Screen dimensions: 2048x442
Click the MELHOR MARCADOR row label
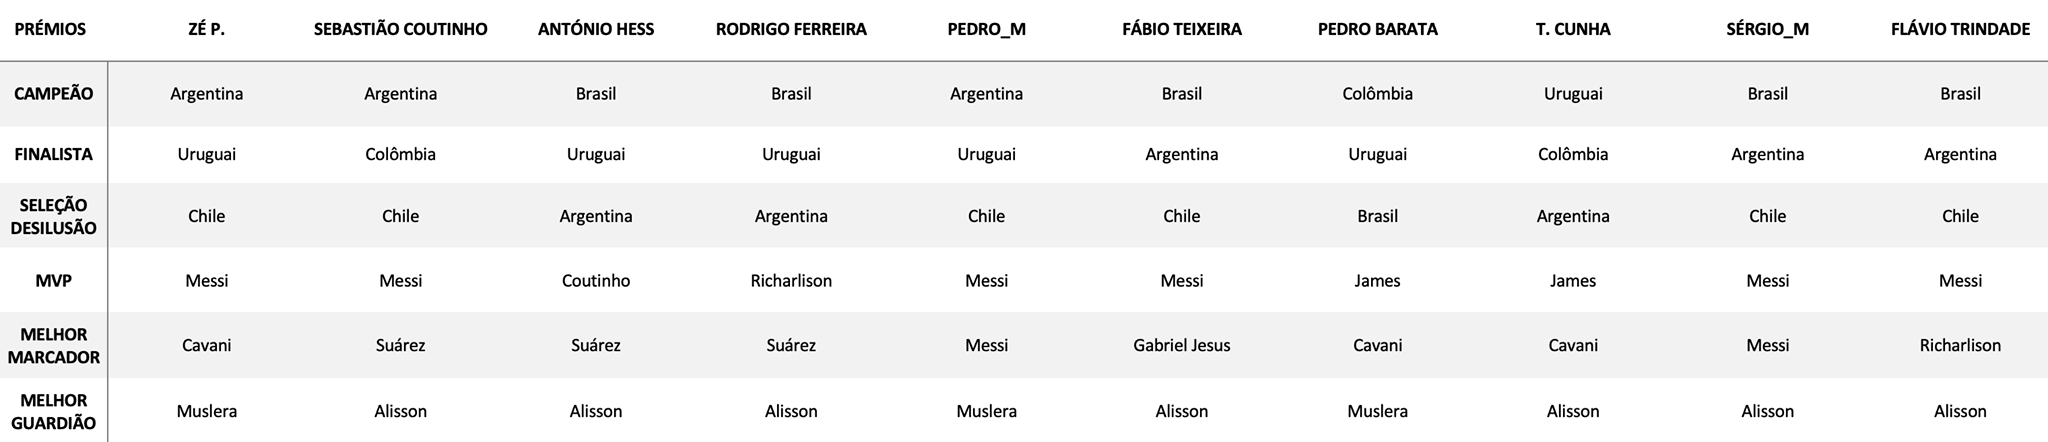[x=54, y=346]
